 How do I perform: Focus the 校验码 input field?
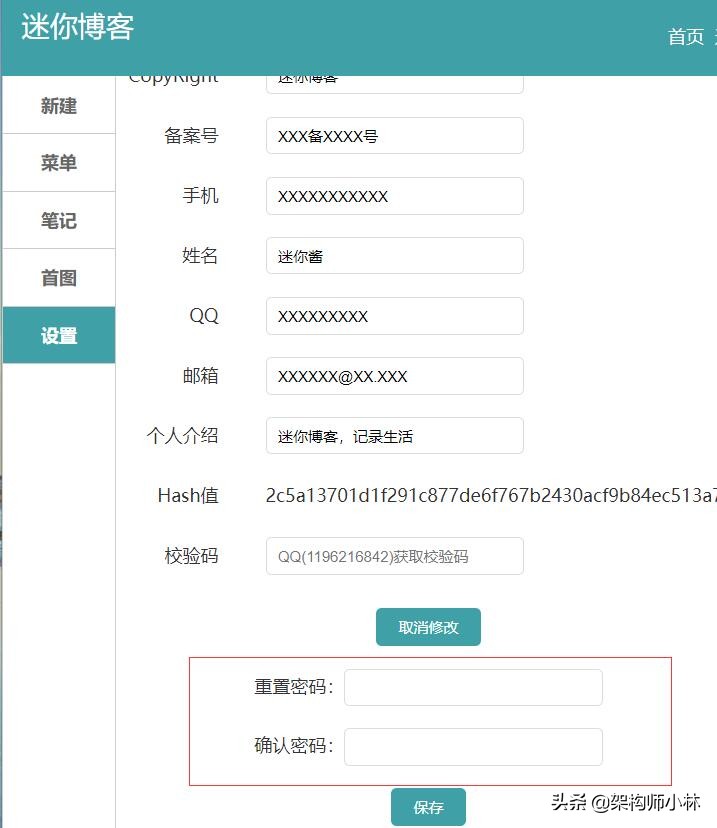click(394, 556)
